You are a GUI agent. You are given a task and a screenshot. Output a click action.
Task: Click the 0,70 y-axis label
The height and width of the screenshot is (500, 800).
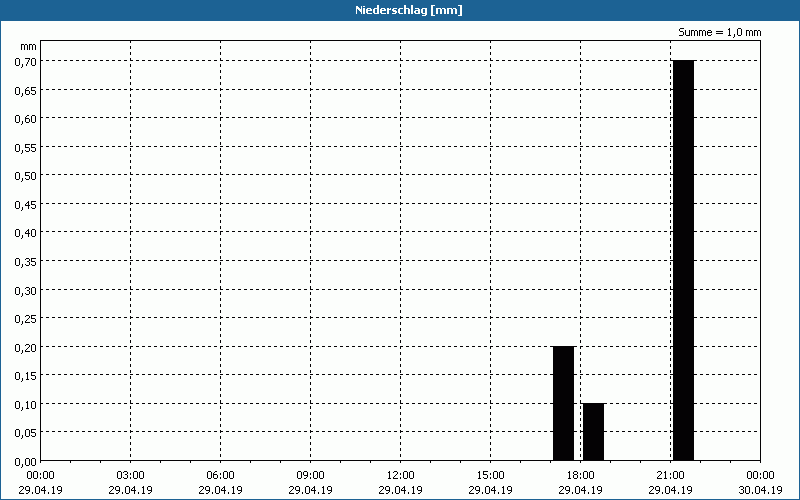click(26, 61)
